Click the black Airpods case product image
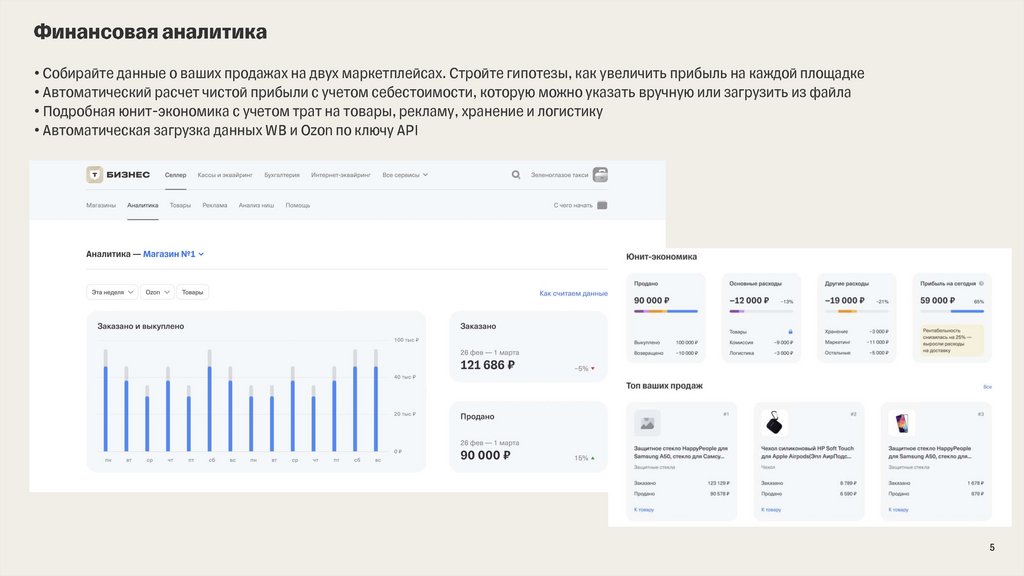This screenshot has width=1024, height=576. [774, 422]
